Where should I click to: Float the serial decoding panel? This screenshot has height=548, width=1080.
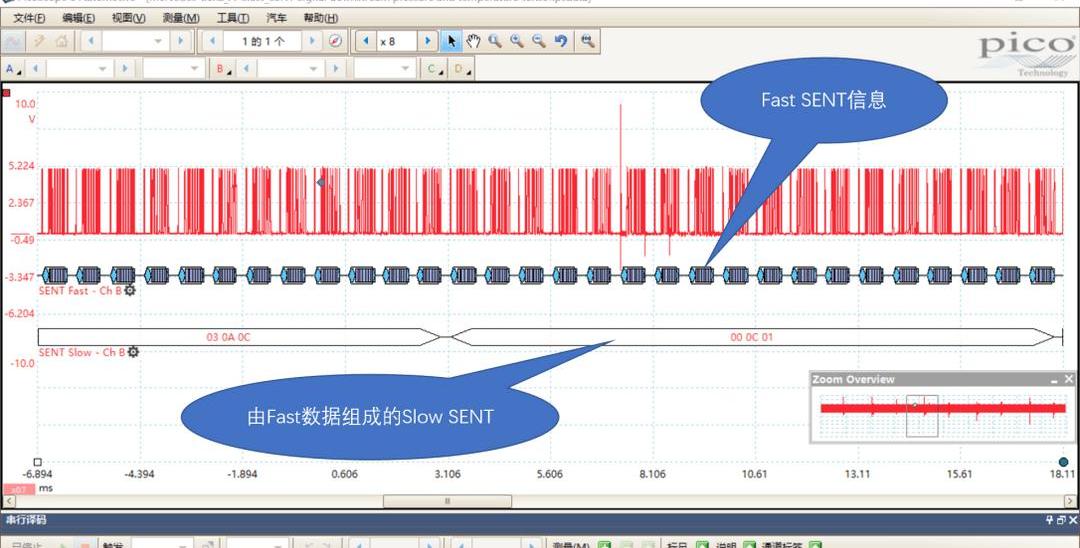click(1061, 520)
